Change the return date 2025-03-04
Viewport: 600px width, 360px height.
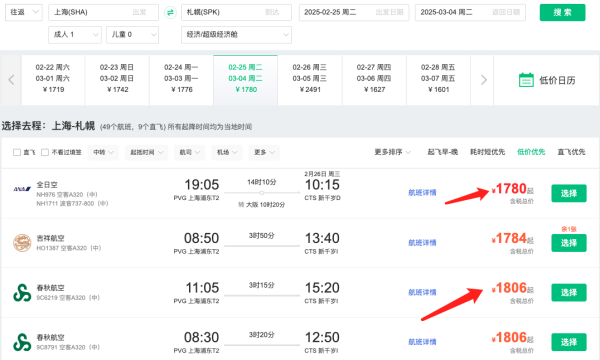[470, 12]
